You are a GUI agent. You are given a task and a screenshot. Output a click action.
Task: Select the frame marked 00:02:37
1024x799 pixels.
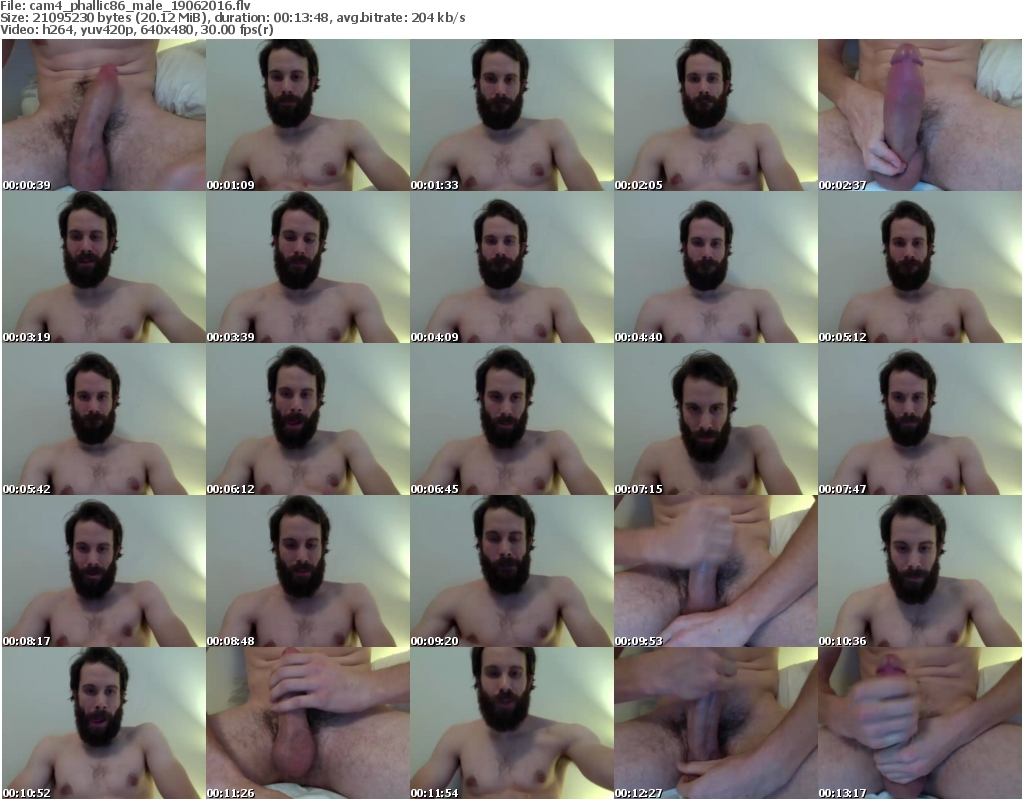click(920, 115)
